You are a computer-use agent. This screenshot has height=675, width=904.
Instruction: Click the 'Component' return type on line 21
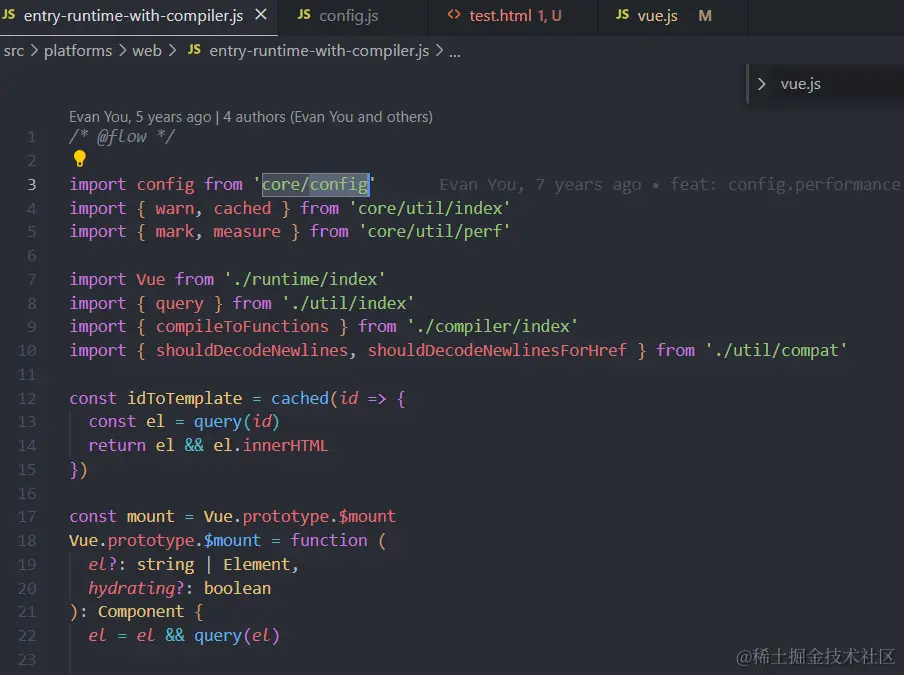pos(141,612)
